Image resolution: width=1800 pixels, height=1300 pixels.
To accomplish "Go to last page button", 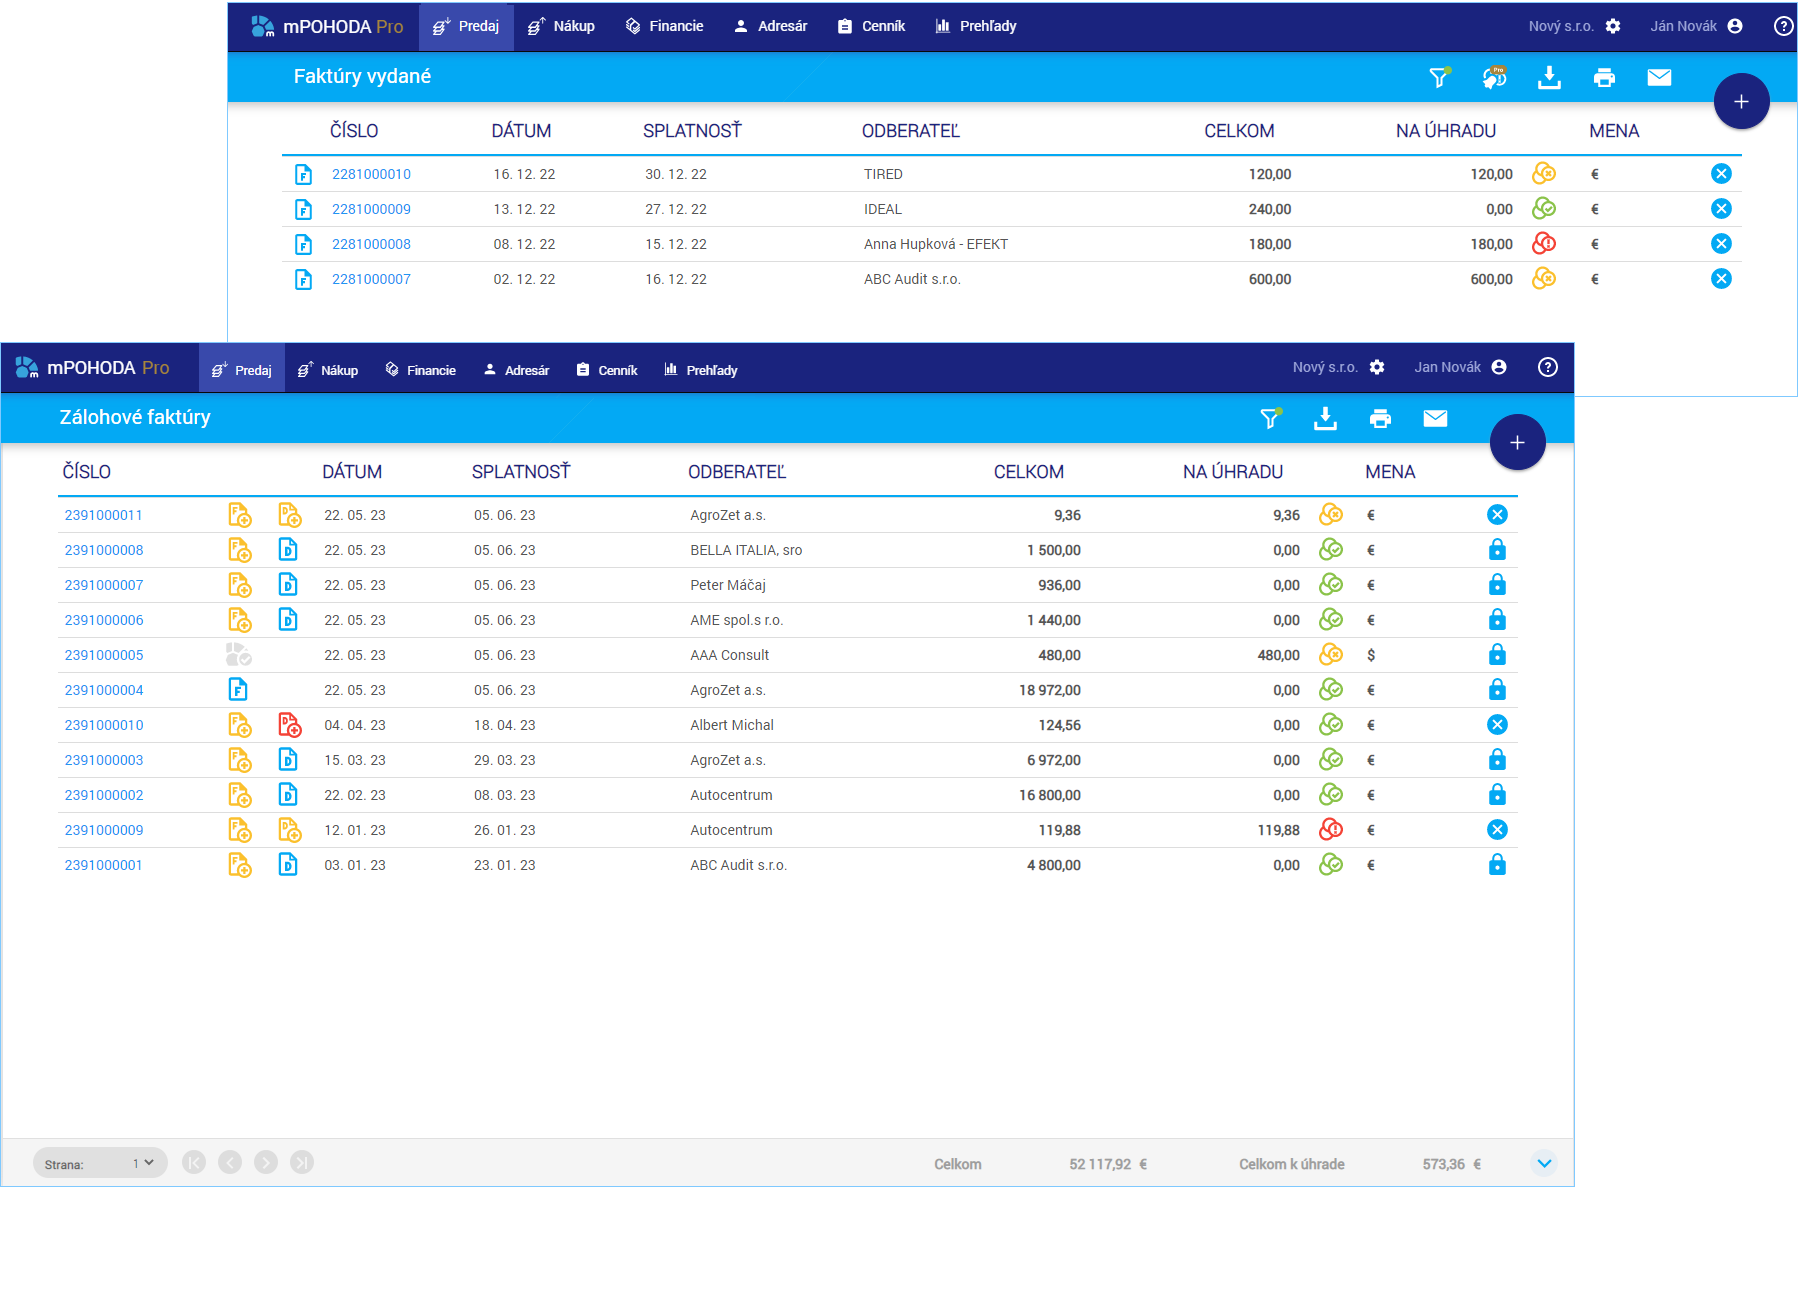I will 302,1162.
